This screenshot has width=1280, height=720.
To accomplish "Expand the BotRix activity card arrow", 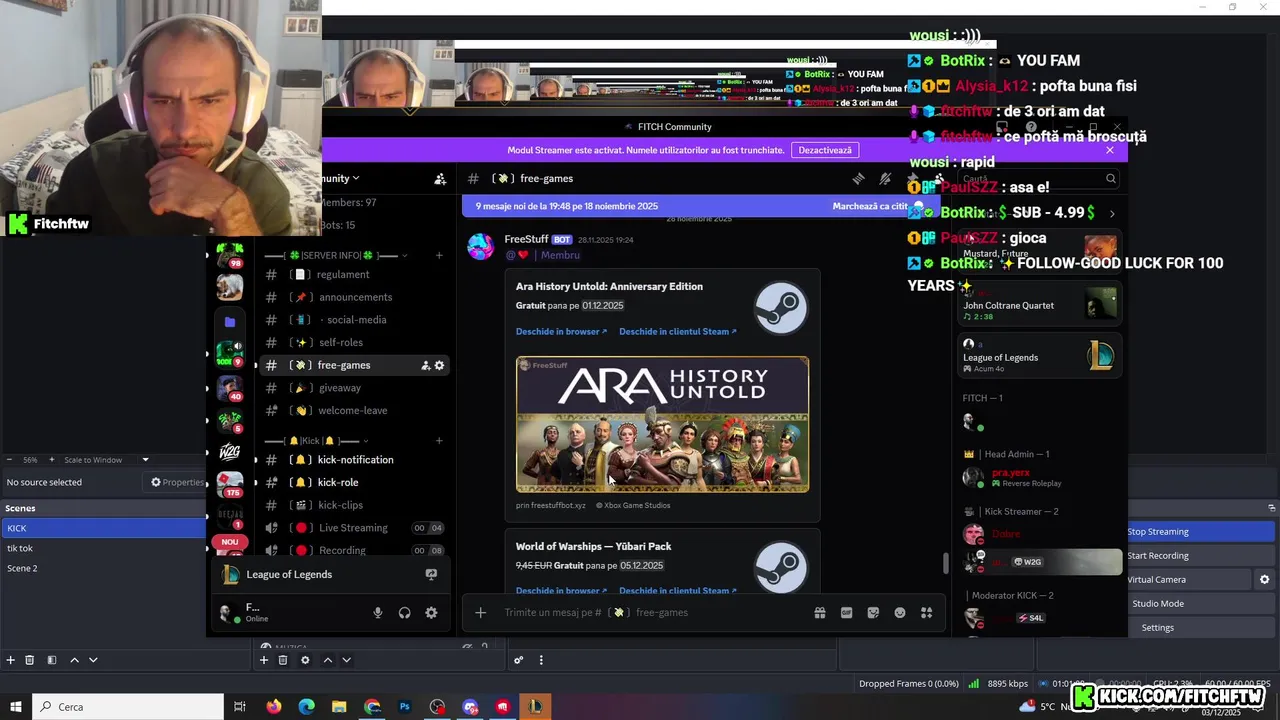I will 1111,213.
